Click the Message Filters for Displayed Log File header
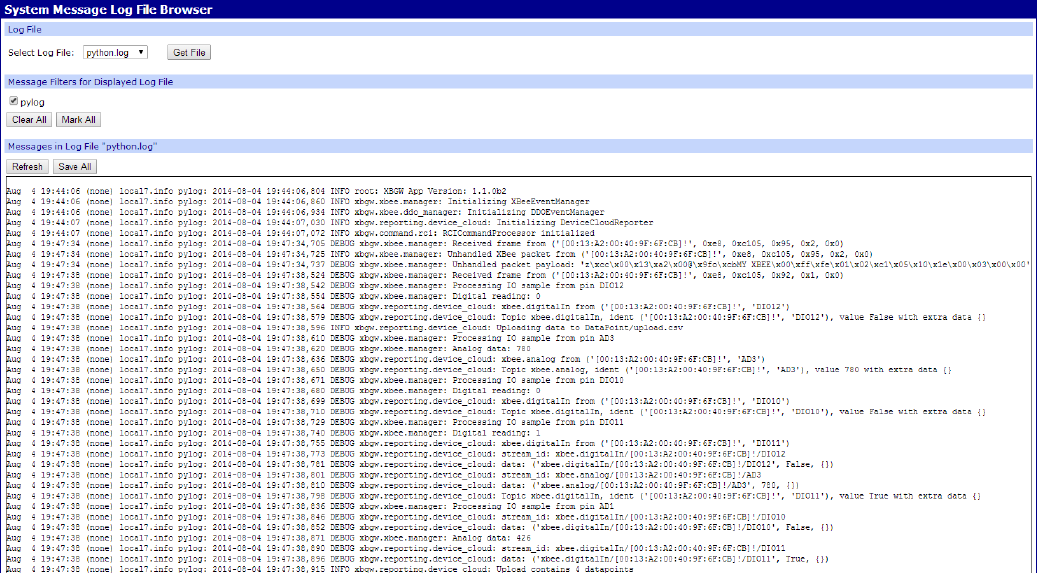This screenshot has height=573, width=1038. (x=519, y=82)
